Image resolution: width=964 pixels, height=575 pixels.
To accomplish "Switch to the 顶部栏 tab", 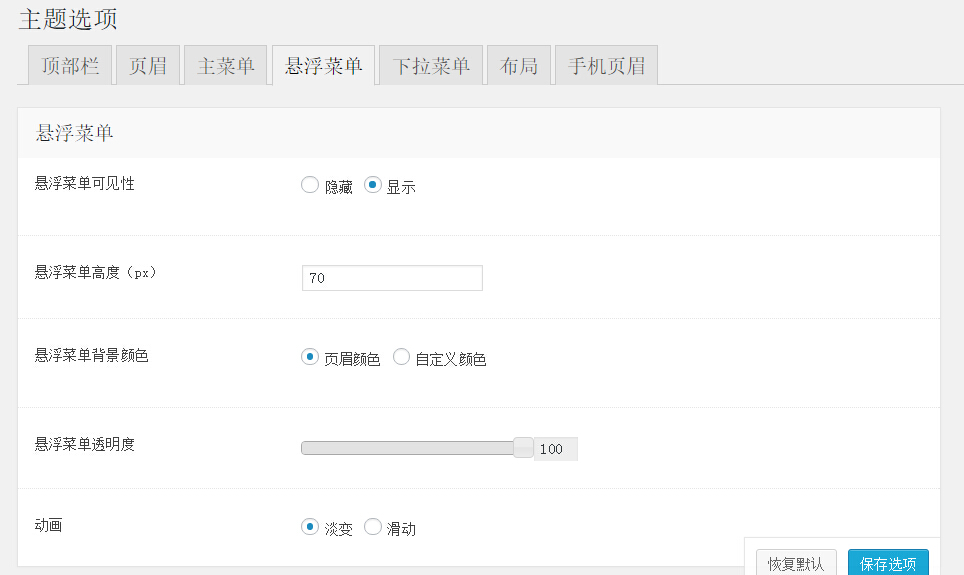I will point(70,66).
